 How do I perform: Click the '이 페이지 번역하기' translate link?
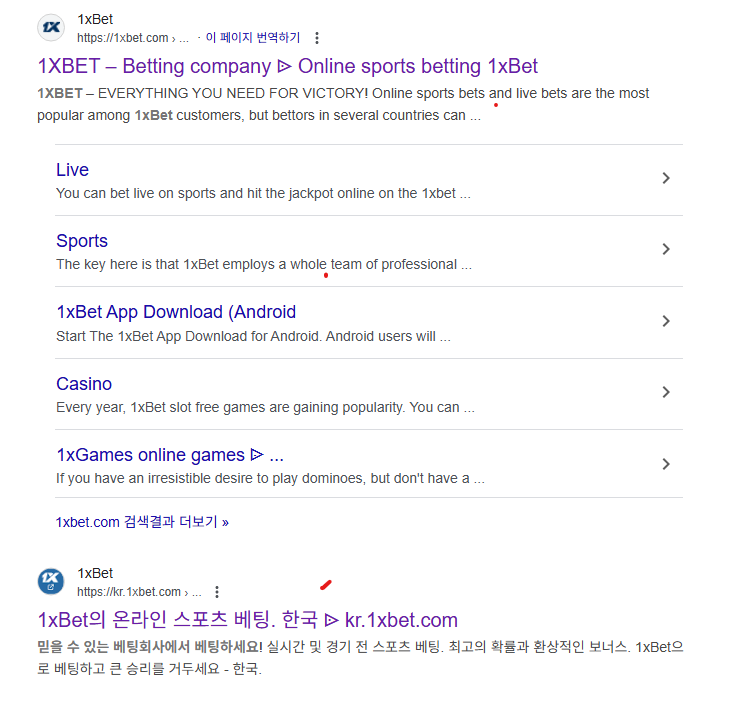(252, 38)
